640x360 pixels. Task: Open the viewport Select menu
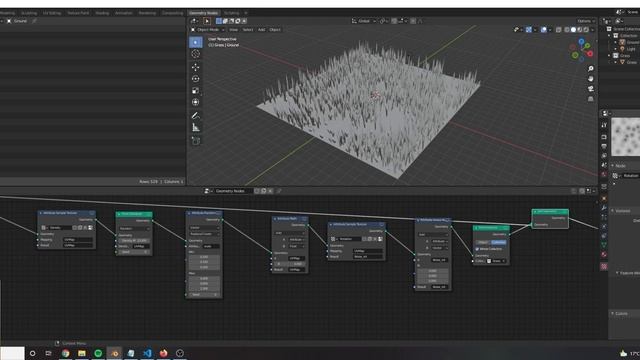click(248, 30)
